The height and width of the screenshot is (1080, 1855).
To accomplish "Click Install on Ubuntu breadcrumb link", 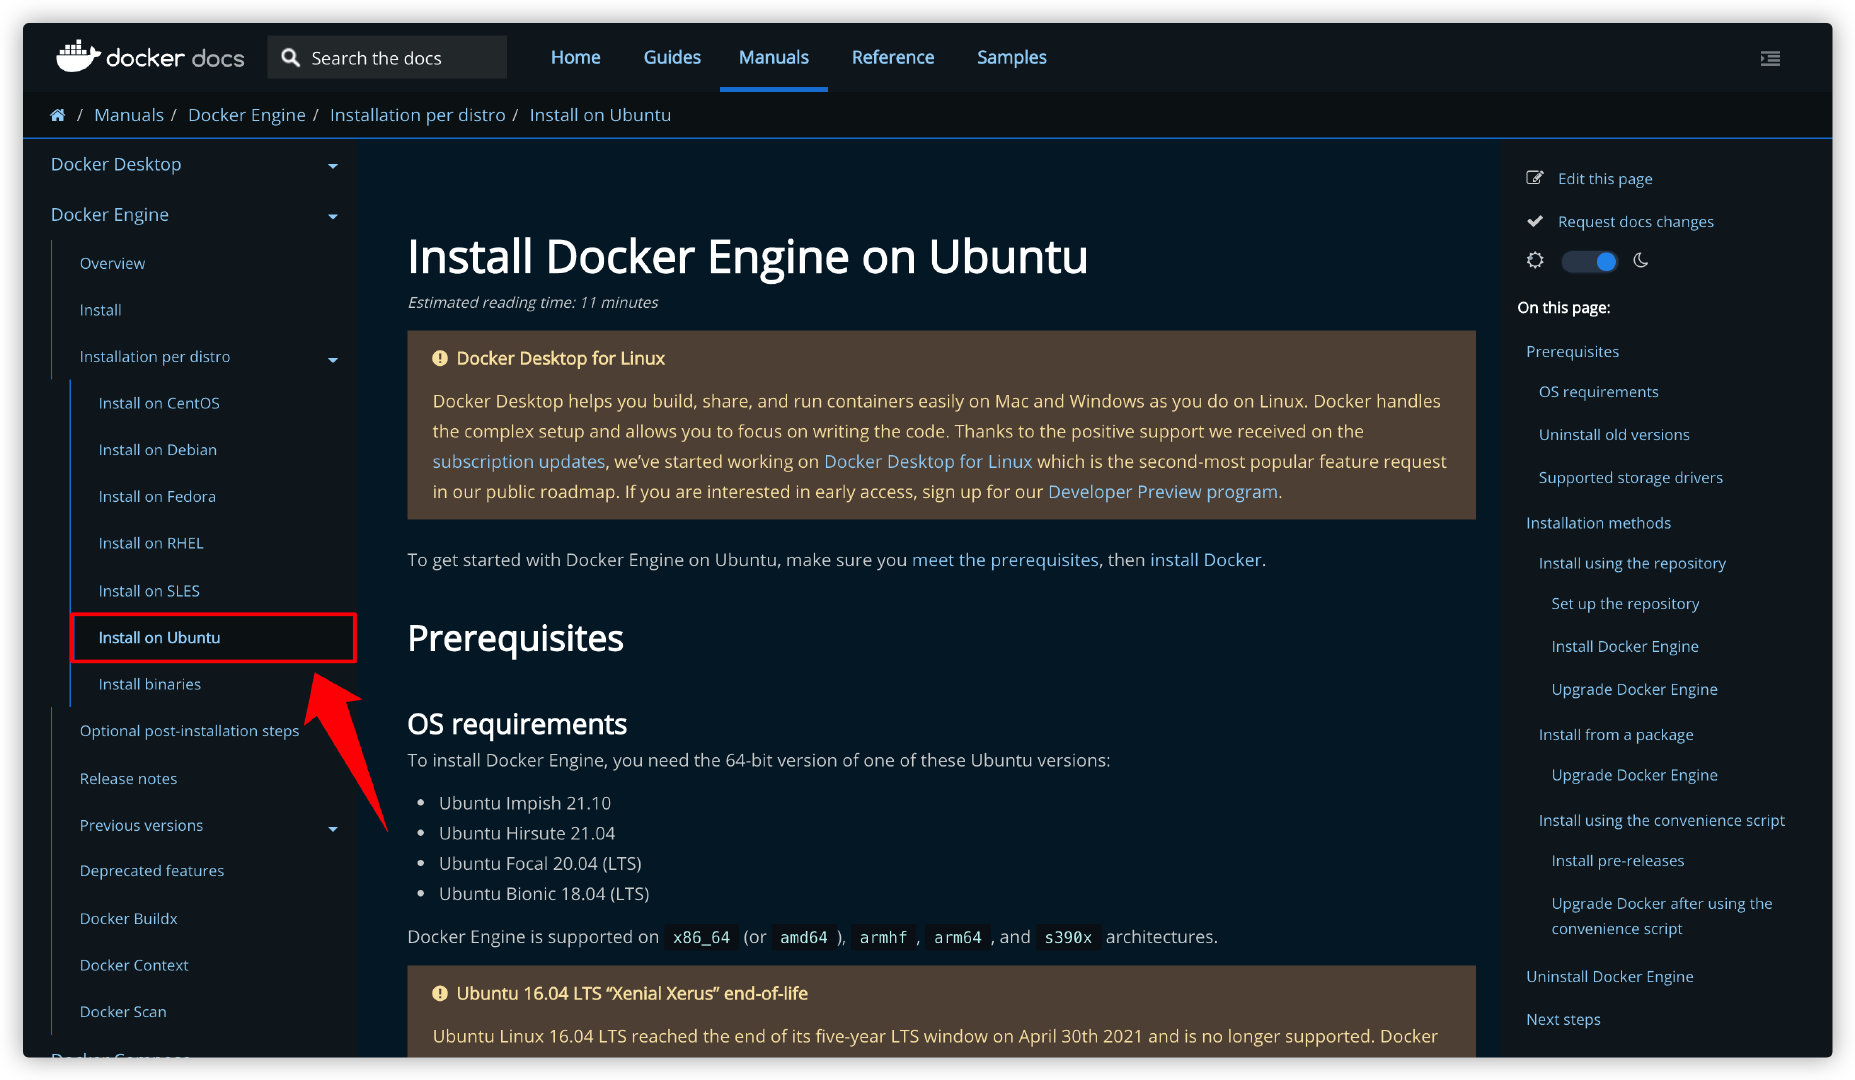I will click(x=600, y=115).
